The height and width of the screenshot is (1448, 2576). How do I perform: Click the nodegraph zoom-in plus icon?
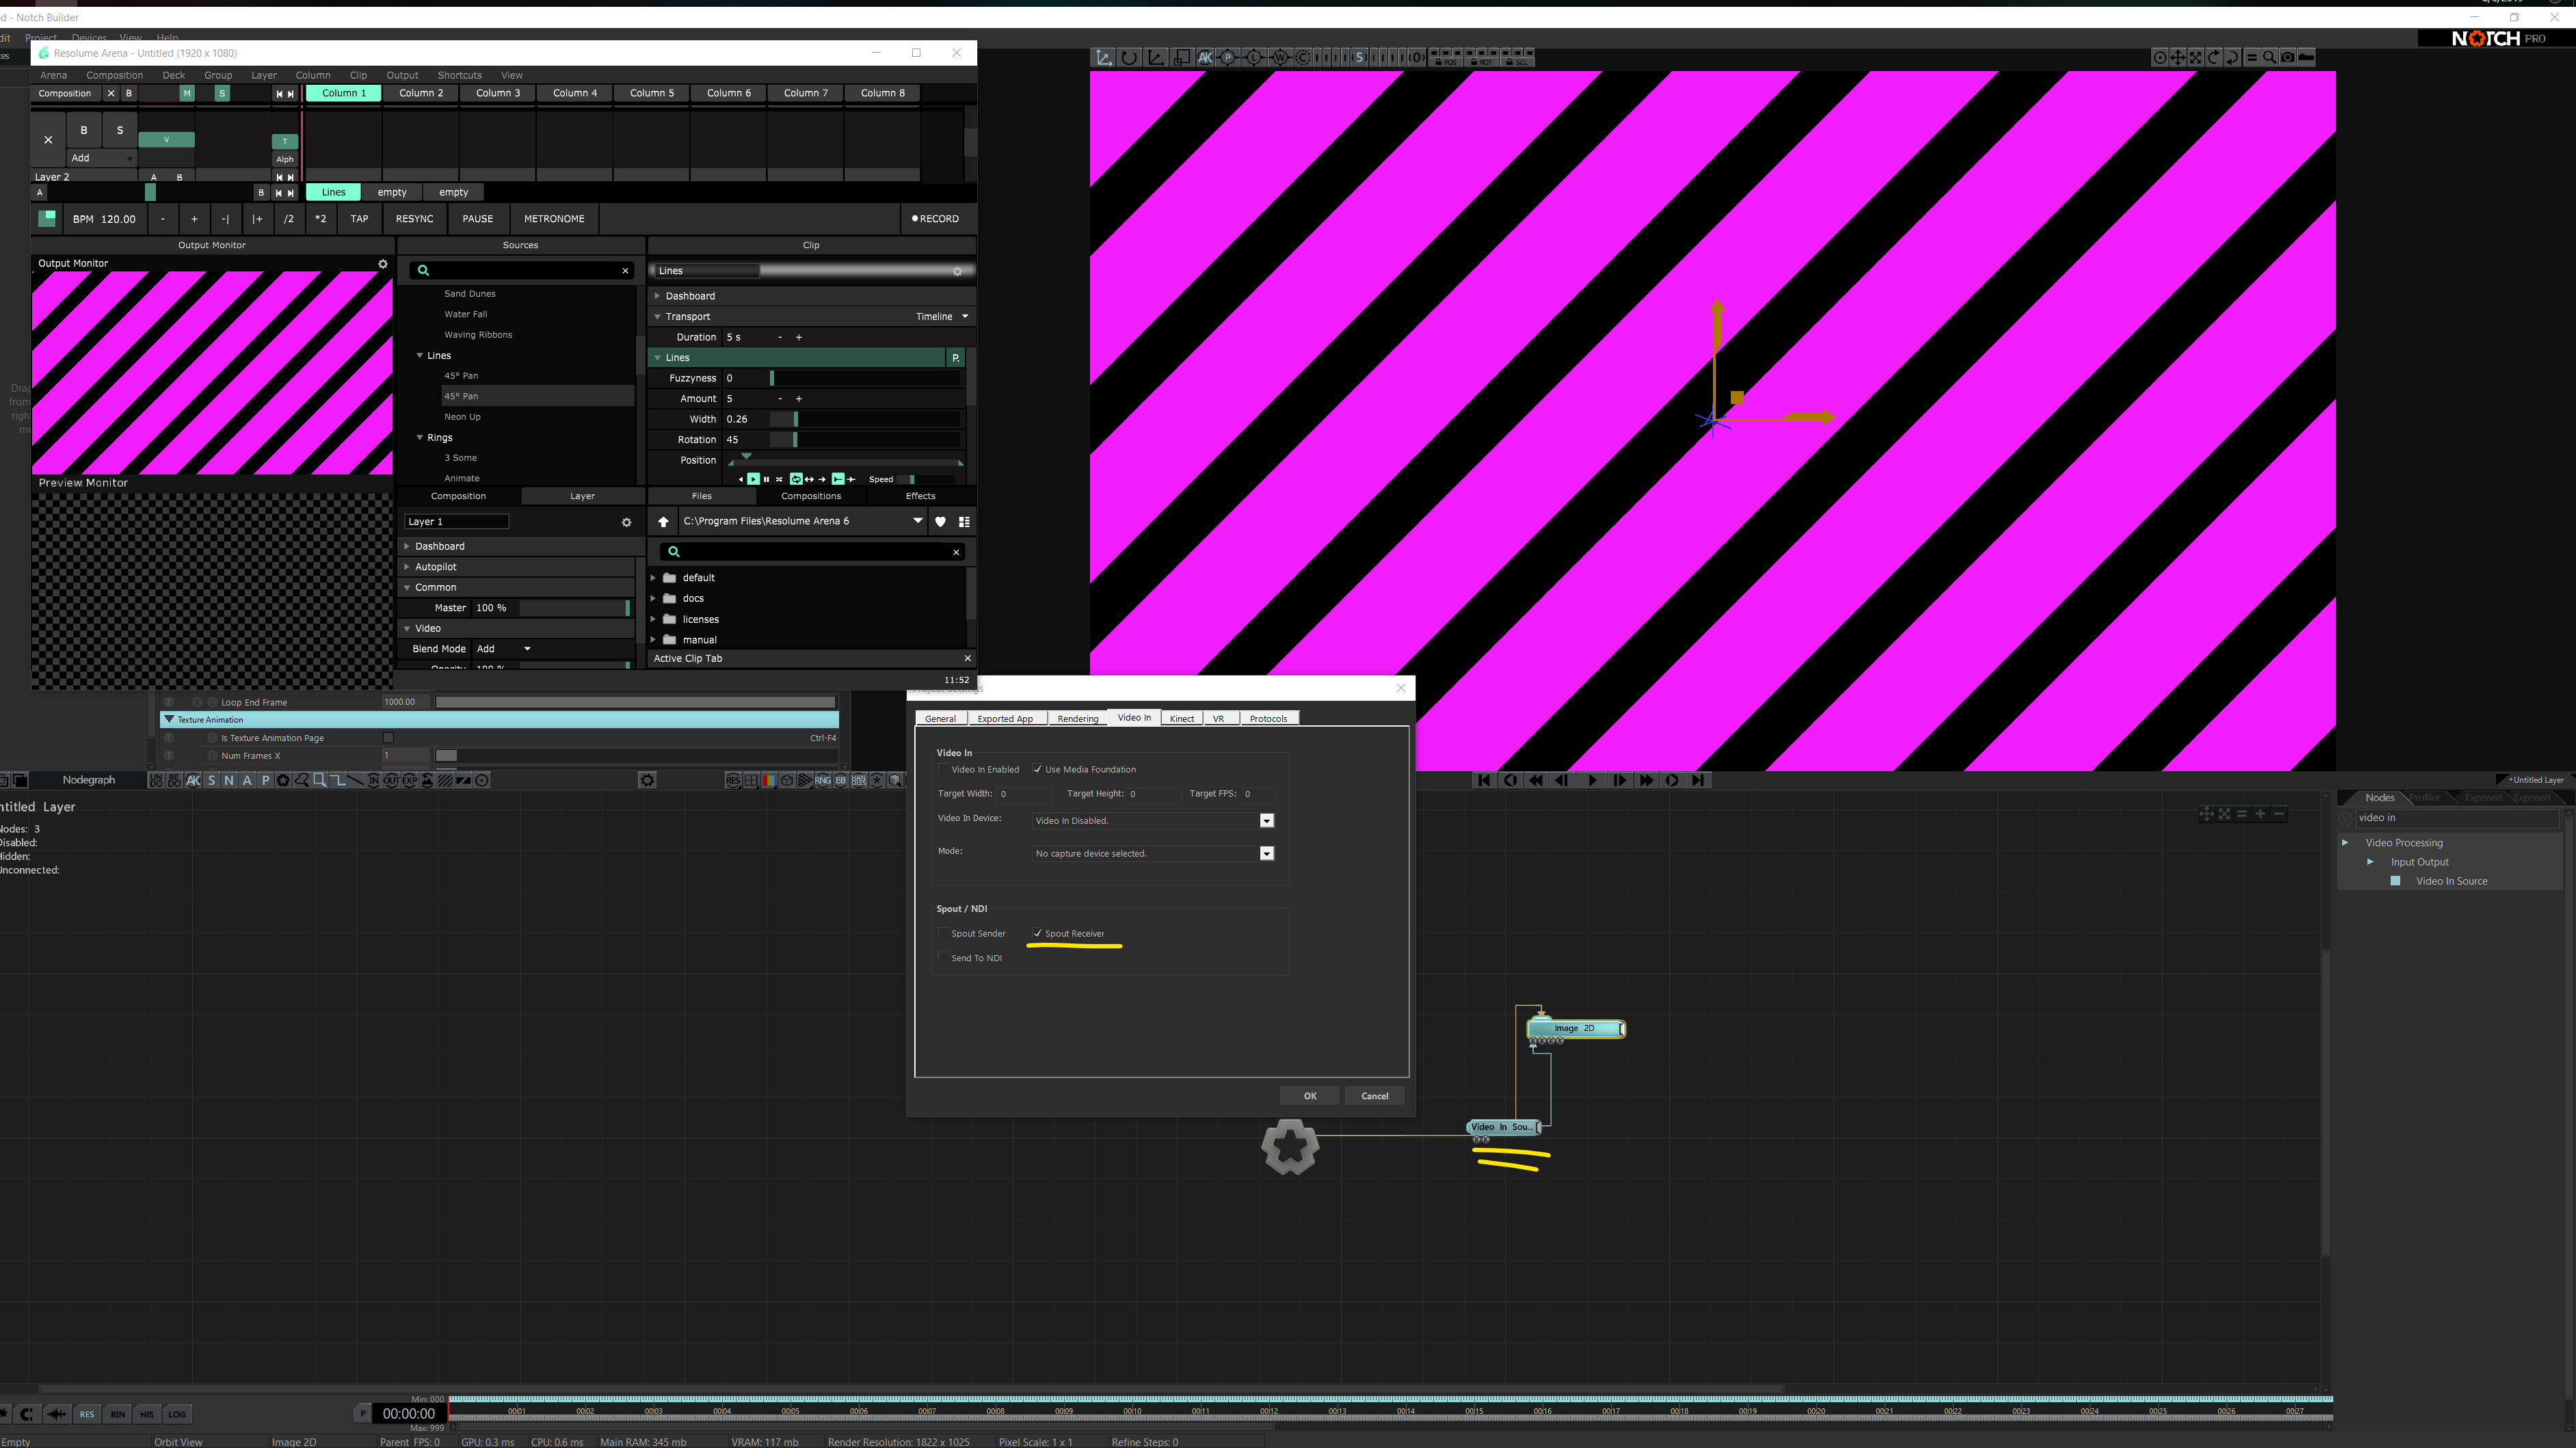(x=2259, y=813)
